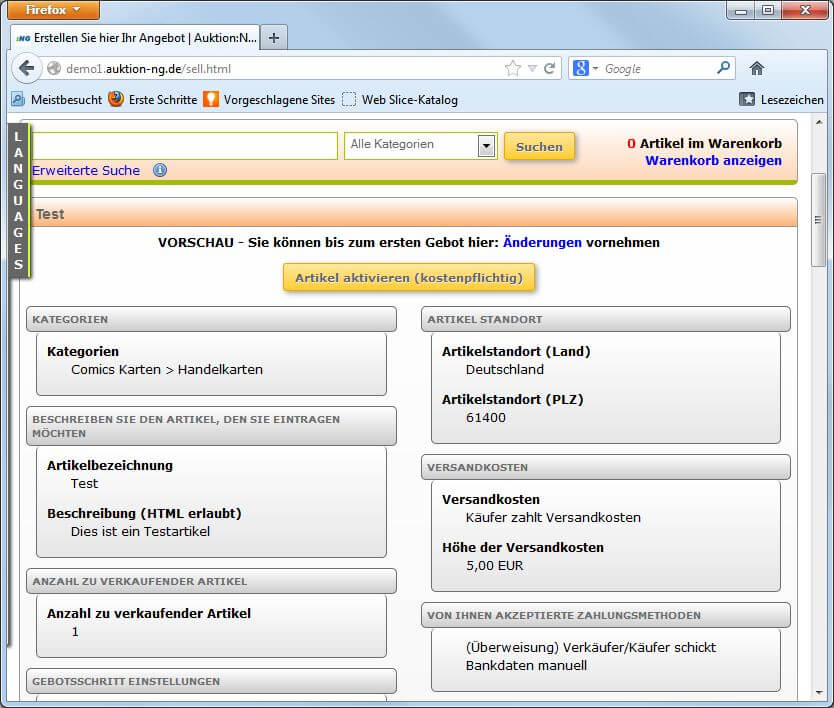Viewport: 834px width, 708px height.
Task: Open the URL history dropdown arrow
Action: click(x=532, y=68)
